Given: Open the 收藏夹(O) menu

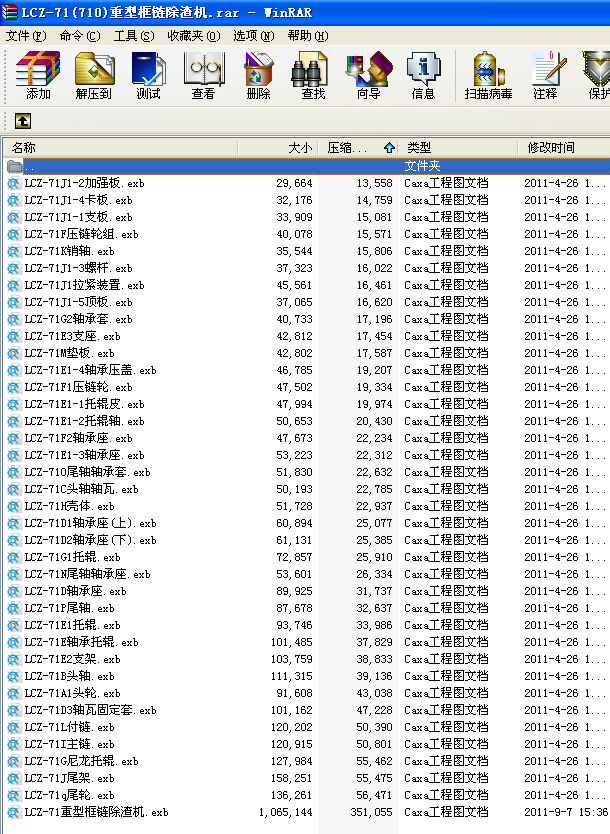Looking at the screenshot, I should pyautogui.click(x=194, y=36).
